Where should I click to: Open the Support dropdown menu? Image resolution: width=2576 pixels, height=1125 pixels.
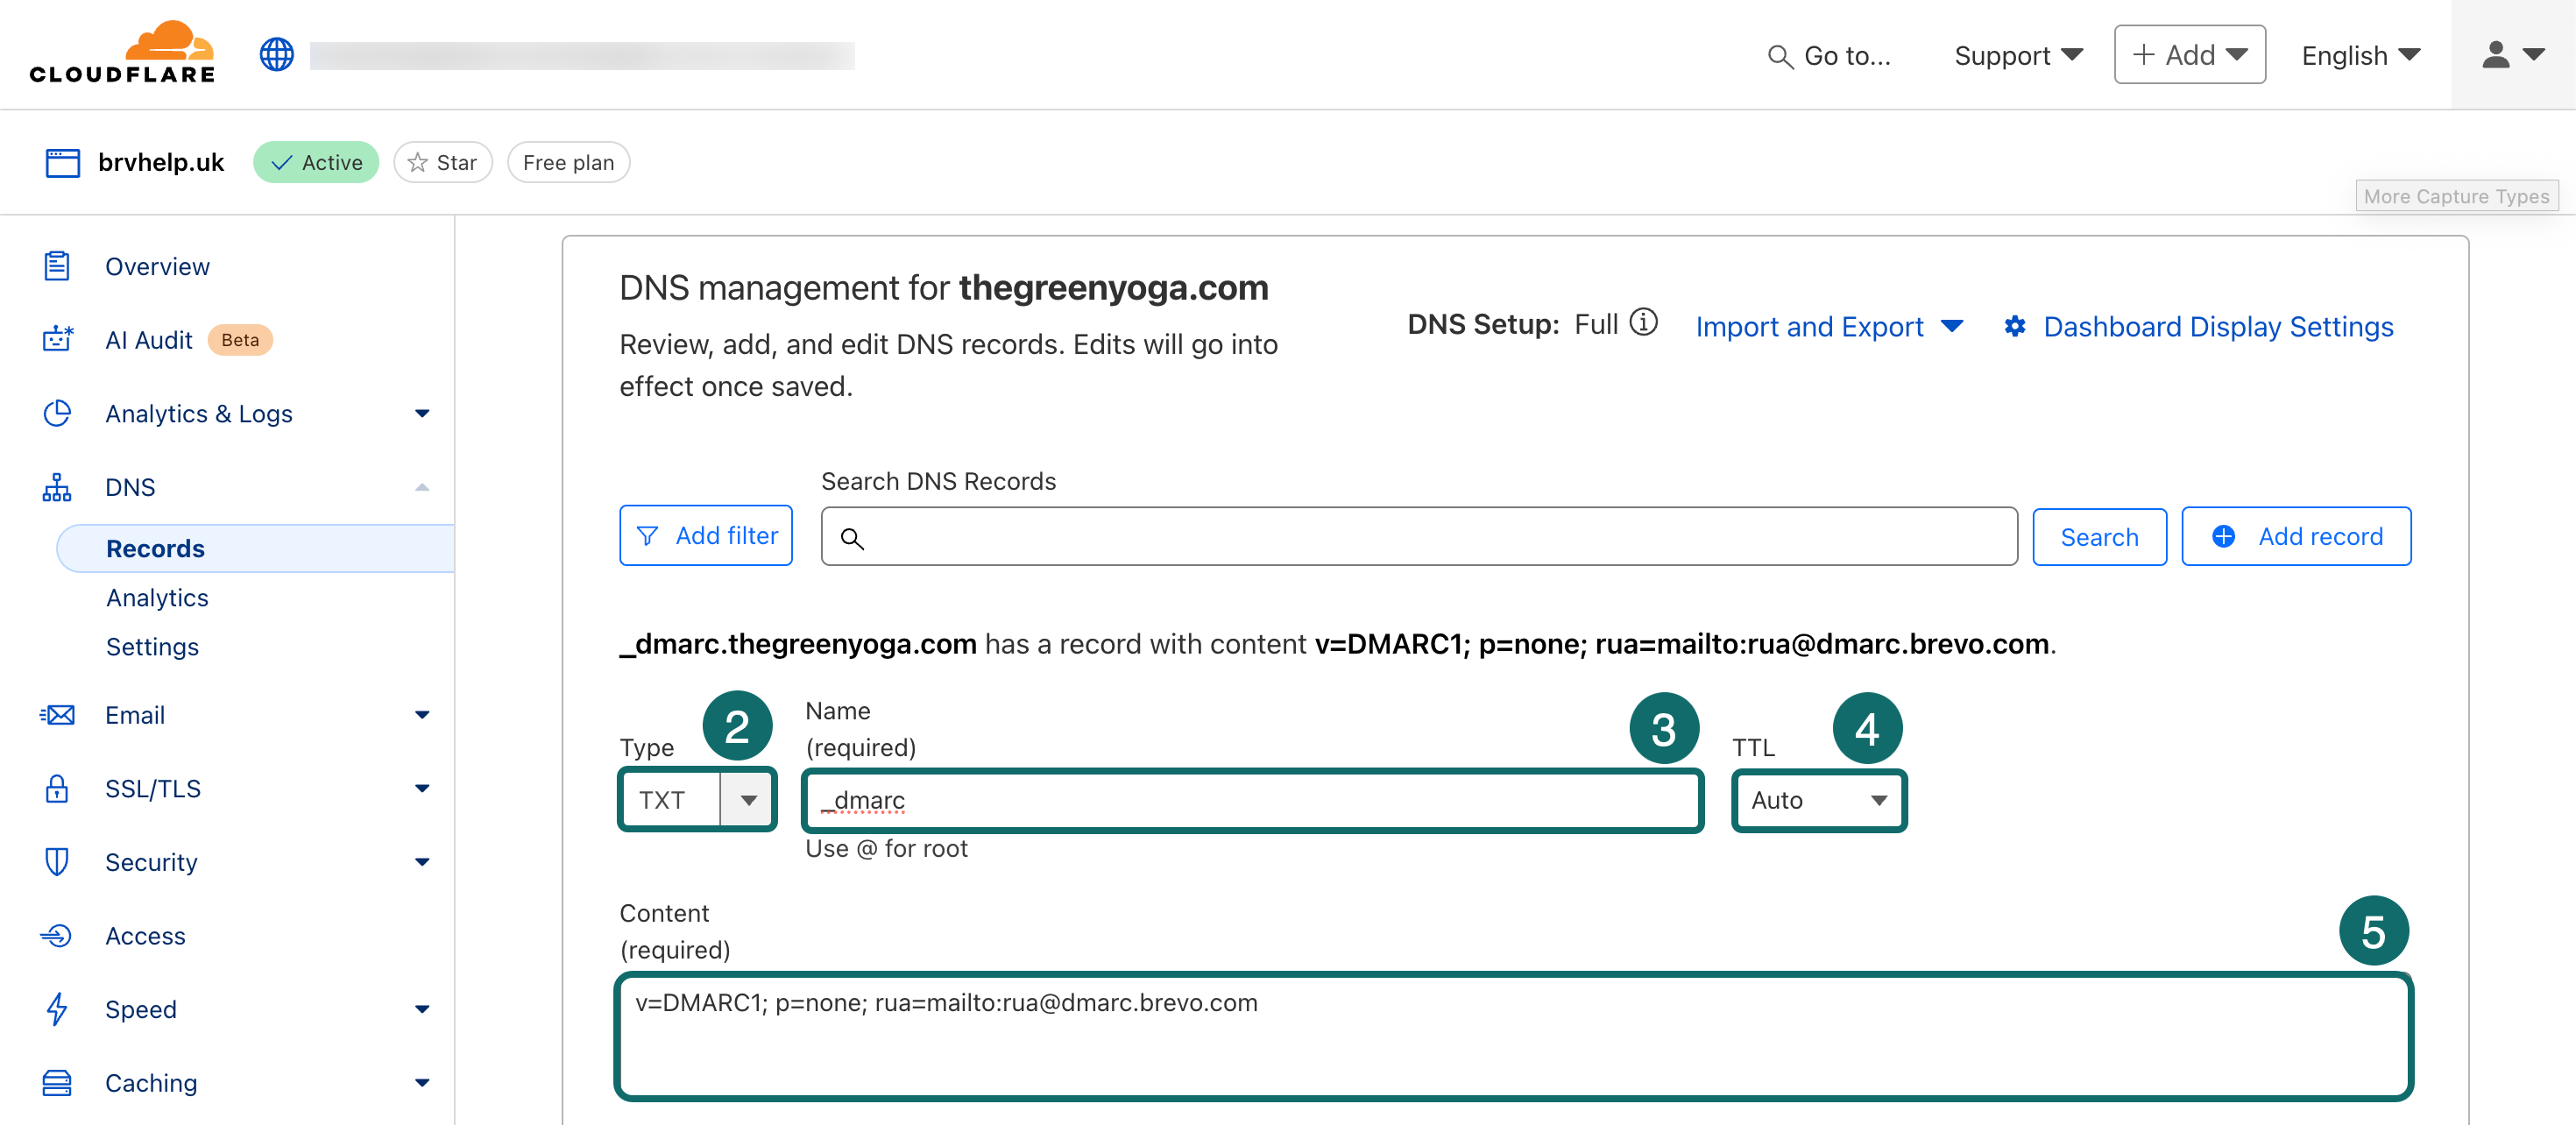(x=2018, y=55)
